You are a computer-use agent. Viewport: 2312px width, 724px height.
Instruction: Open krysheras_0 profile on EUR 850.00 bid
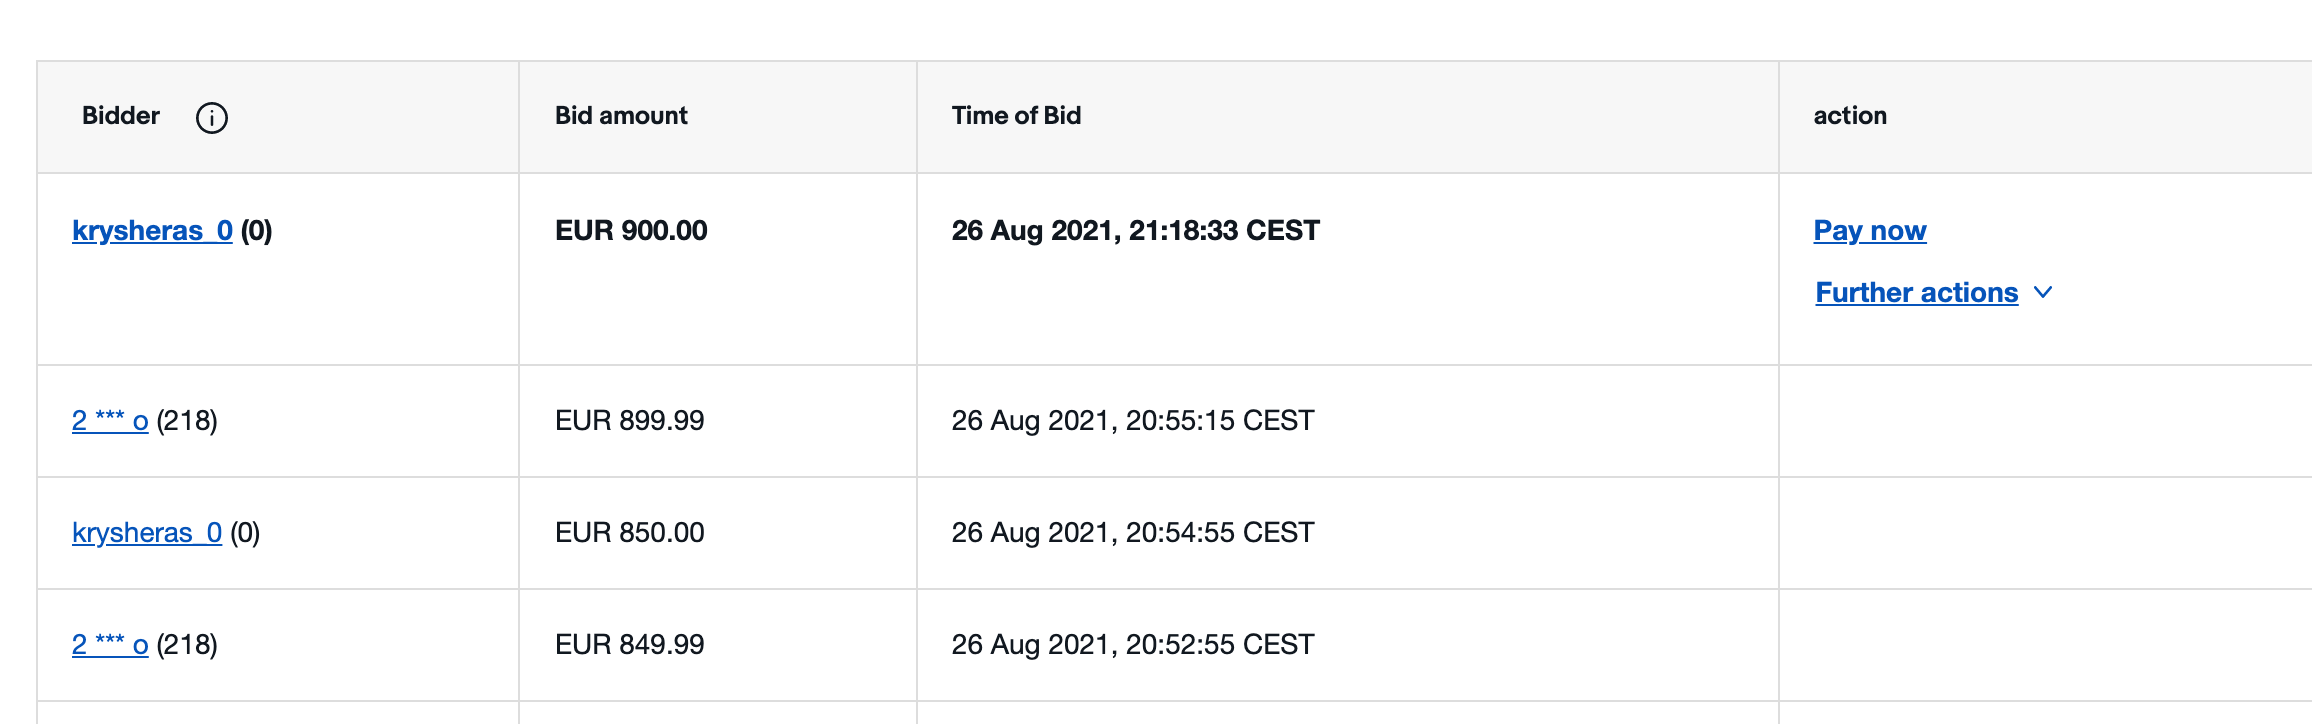(147, 532)
